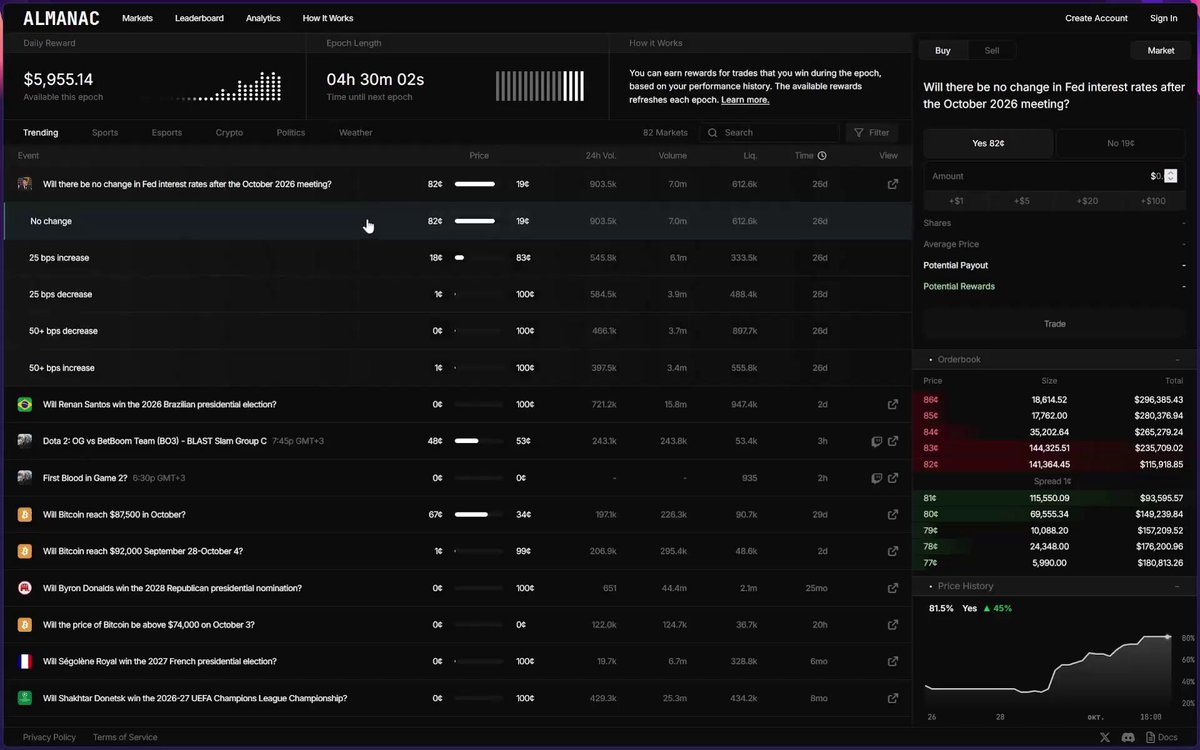Click the Brazil flag icon for the Renan Santos market

click(x=25, y=404)
